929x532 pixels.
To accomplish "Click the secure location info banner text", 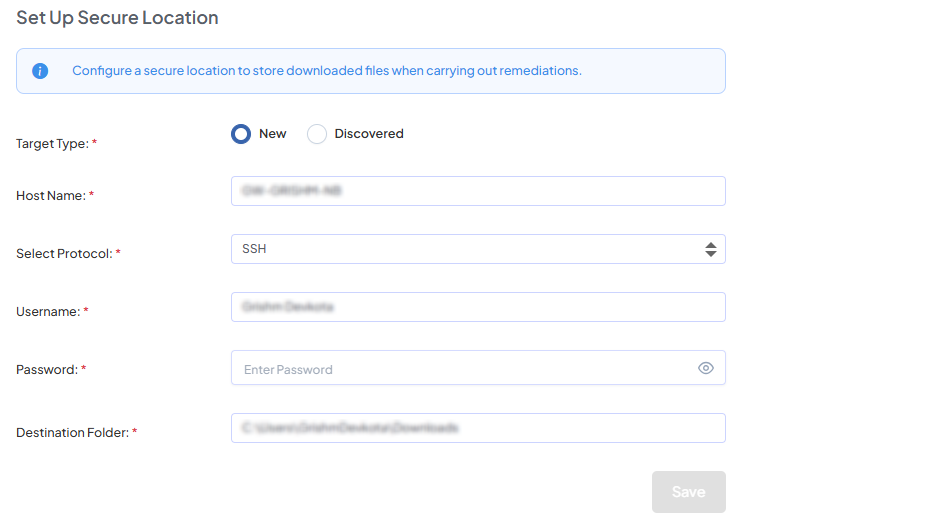I will pos(326,71).
